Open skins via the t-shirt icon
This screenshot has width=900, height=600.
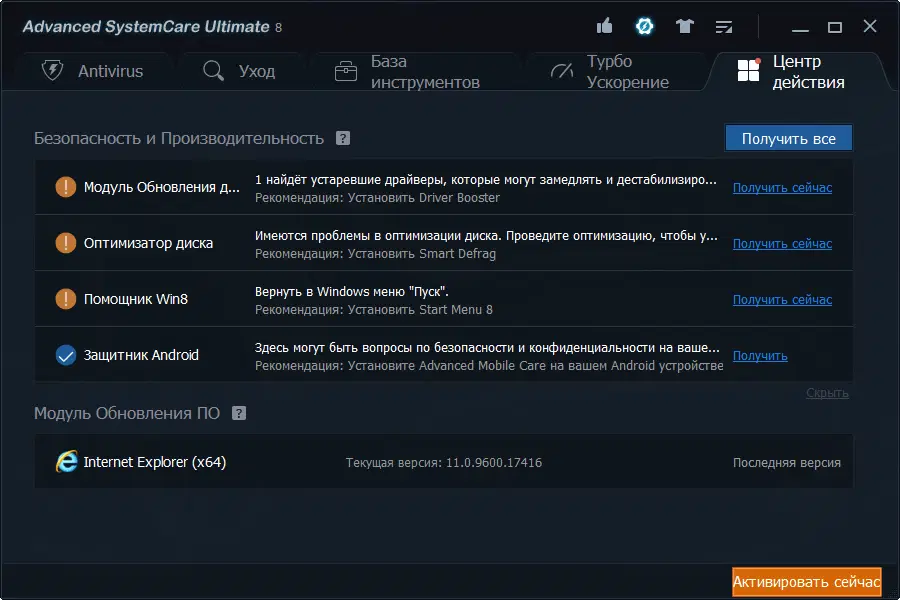tap(685, 26)
